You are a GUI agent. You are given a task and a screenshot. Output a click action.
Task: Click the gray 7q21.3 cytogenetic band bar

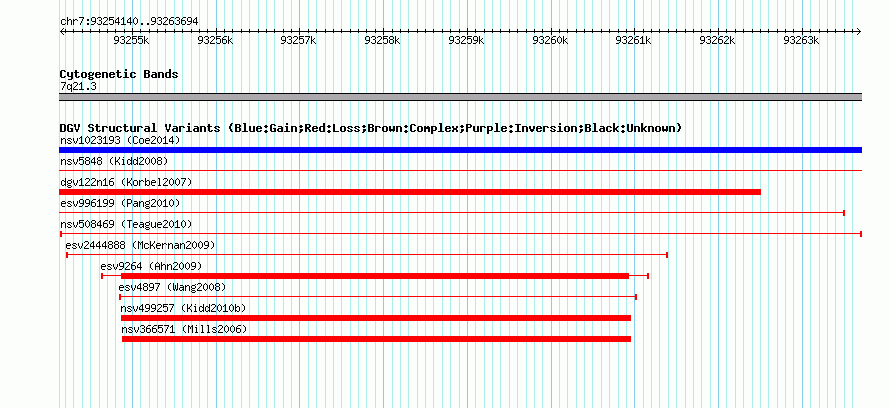point(460,97)
